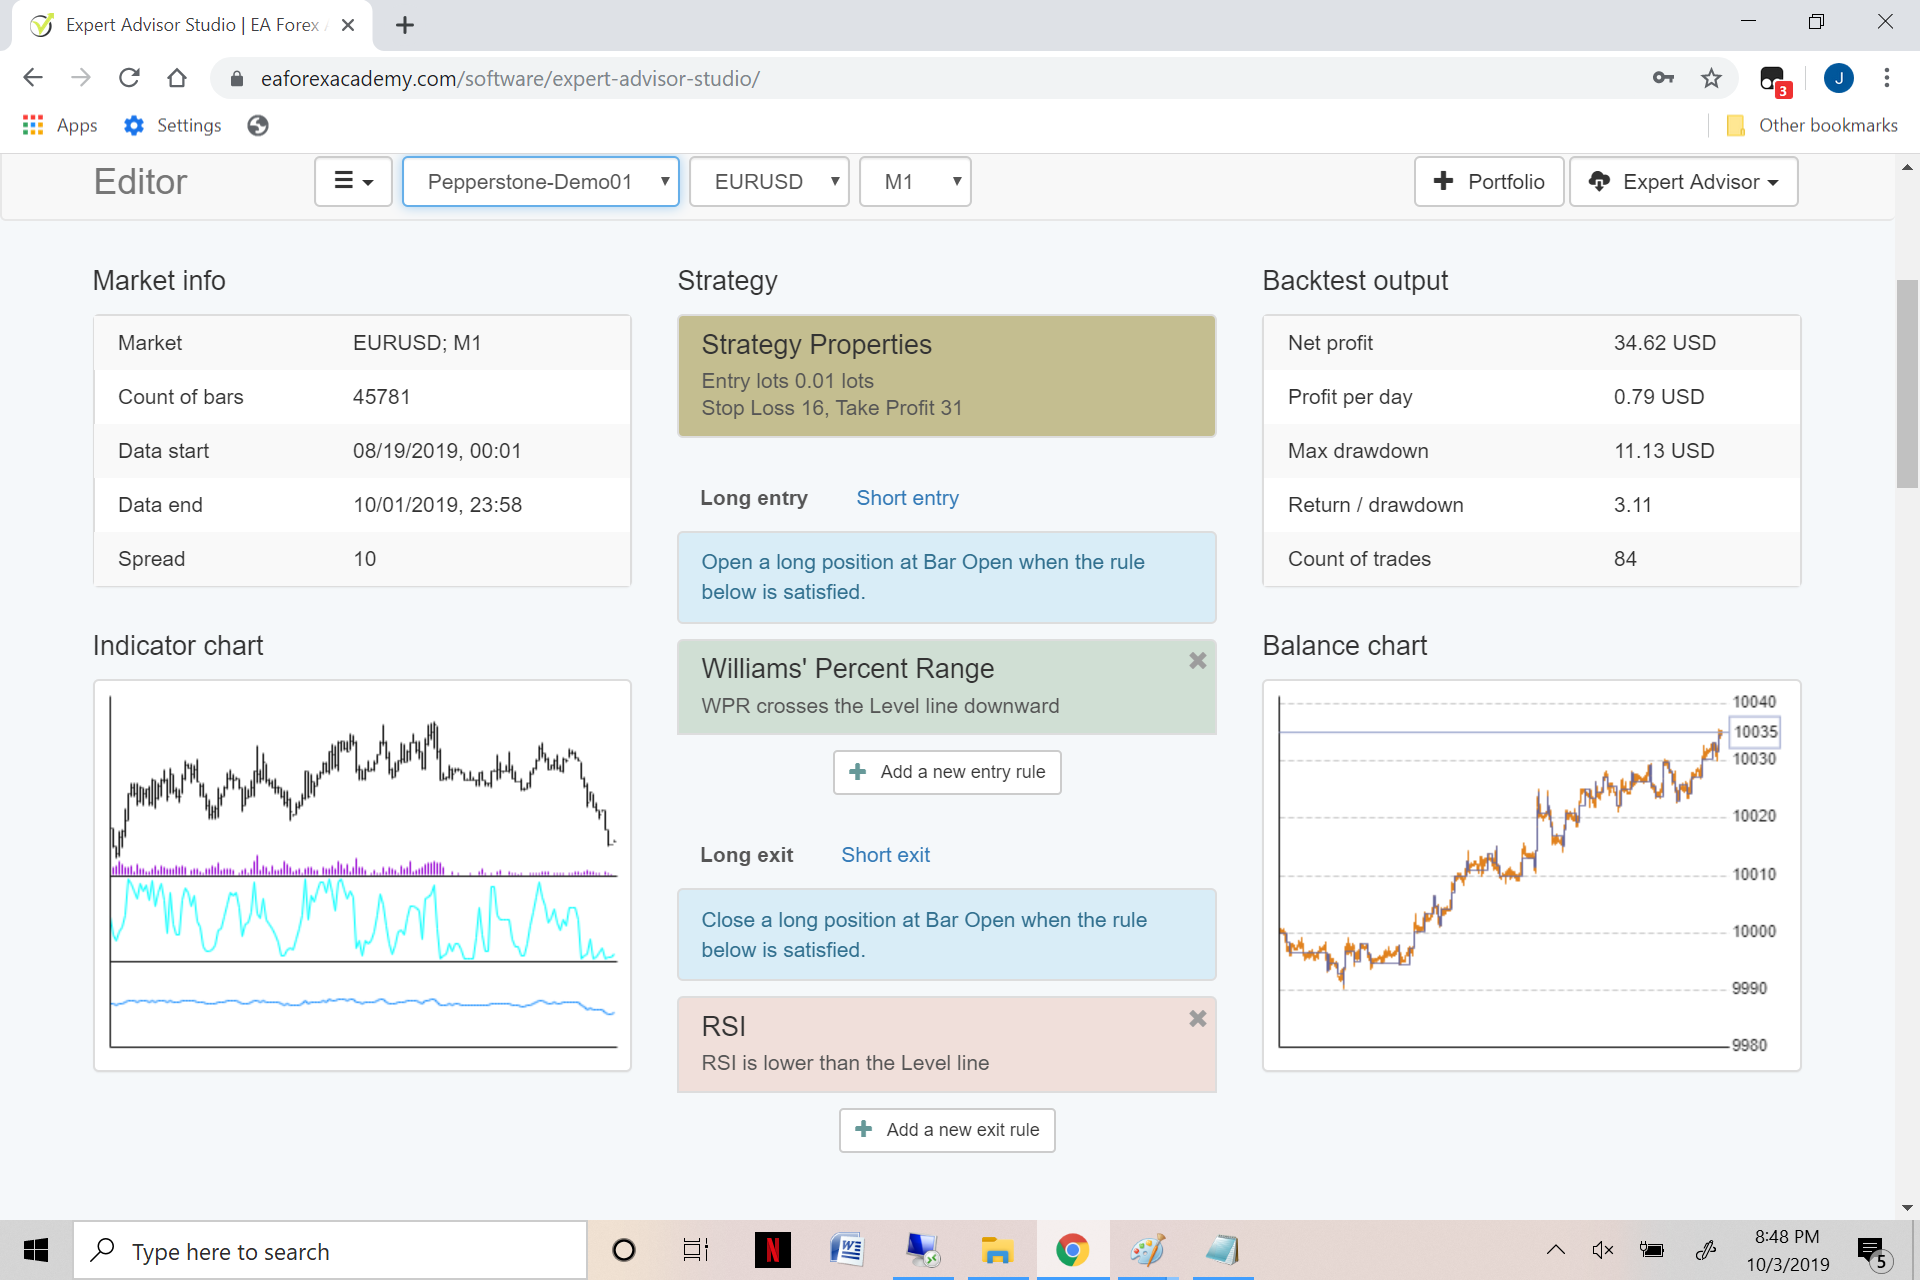This screenshot has height=1280, width=1920.
Task: Open Microsoft Word from the taskbar
Action: 847,1250
